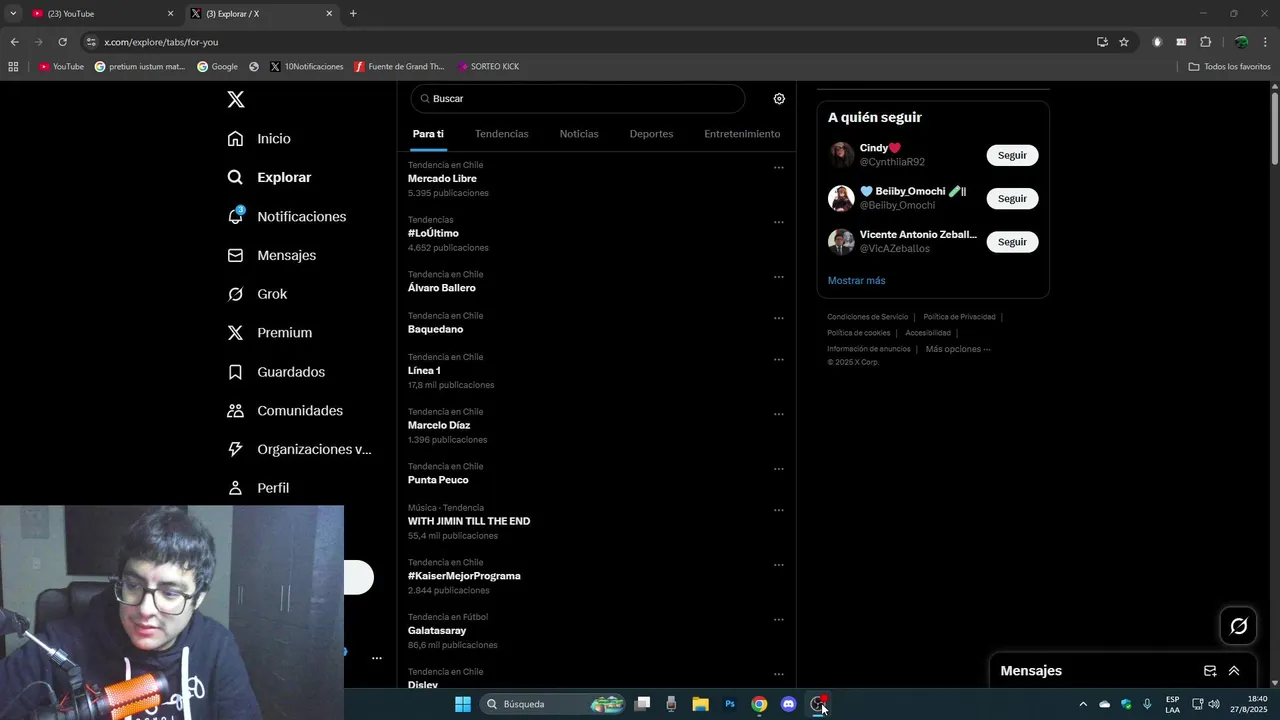1280x720 pixels.
Task: Open Organizaciones verificadas lightning icon
Action: click(235, 449)
